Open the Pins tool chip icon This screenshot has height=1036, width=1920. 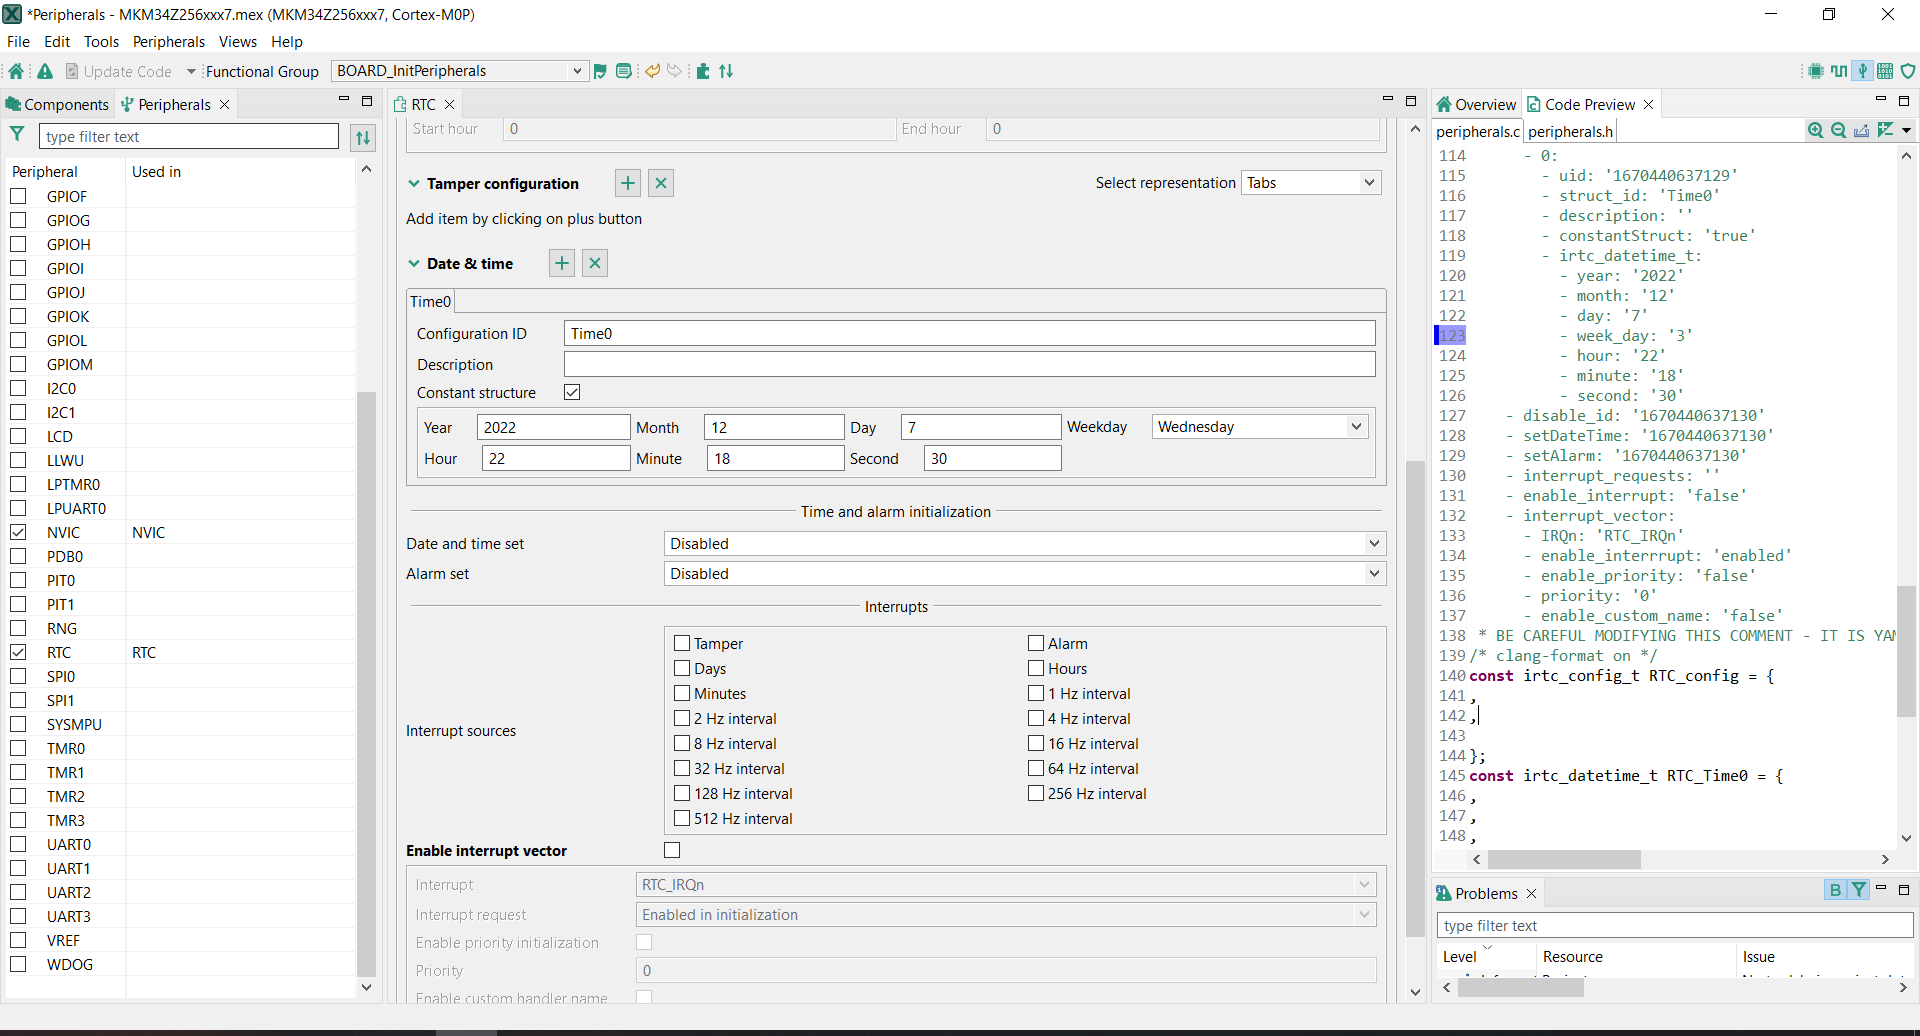(x=1816, y=71)
